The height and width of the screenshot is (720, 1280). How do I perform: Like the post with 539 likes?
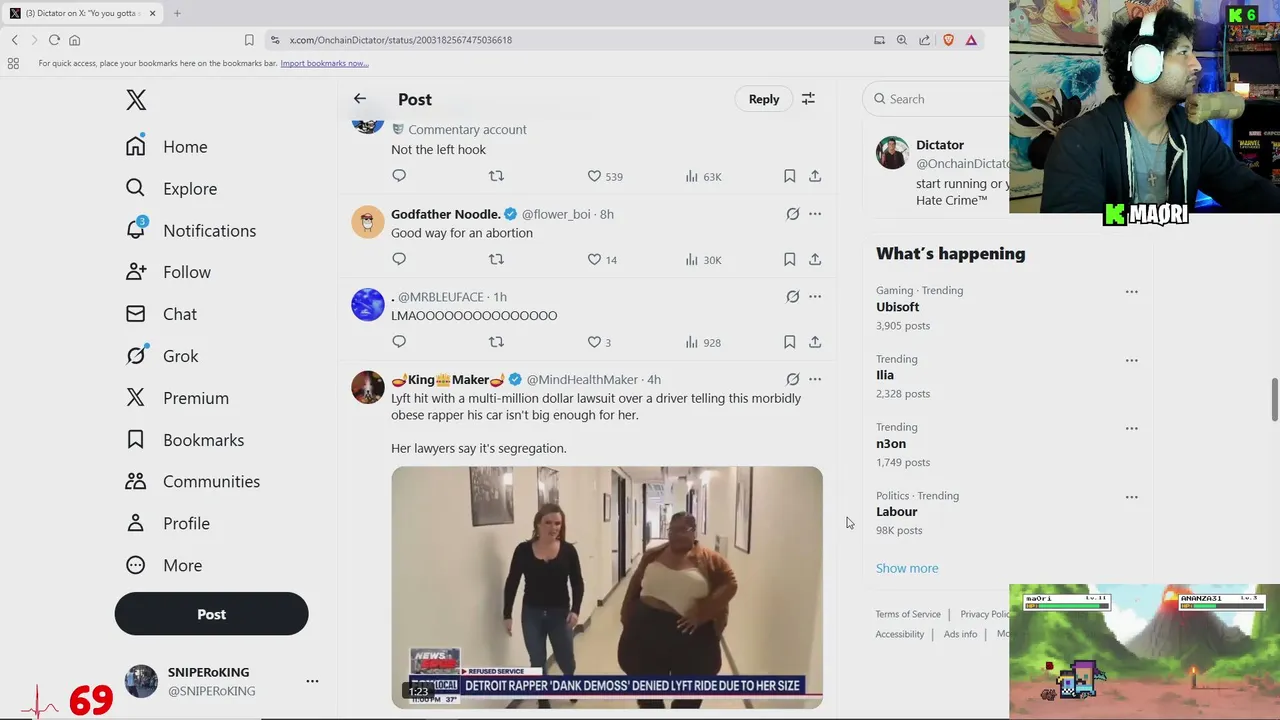605,176
